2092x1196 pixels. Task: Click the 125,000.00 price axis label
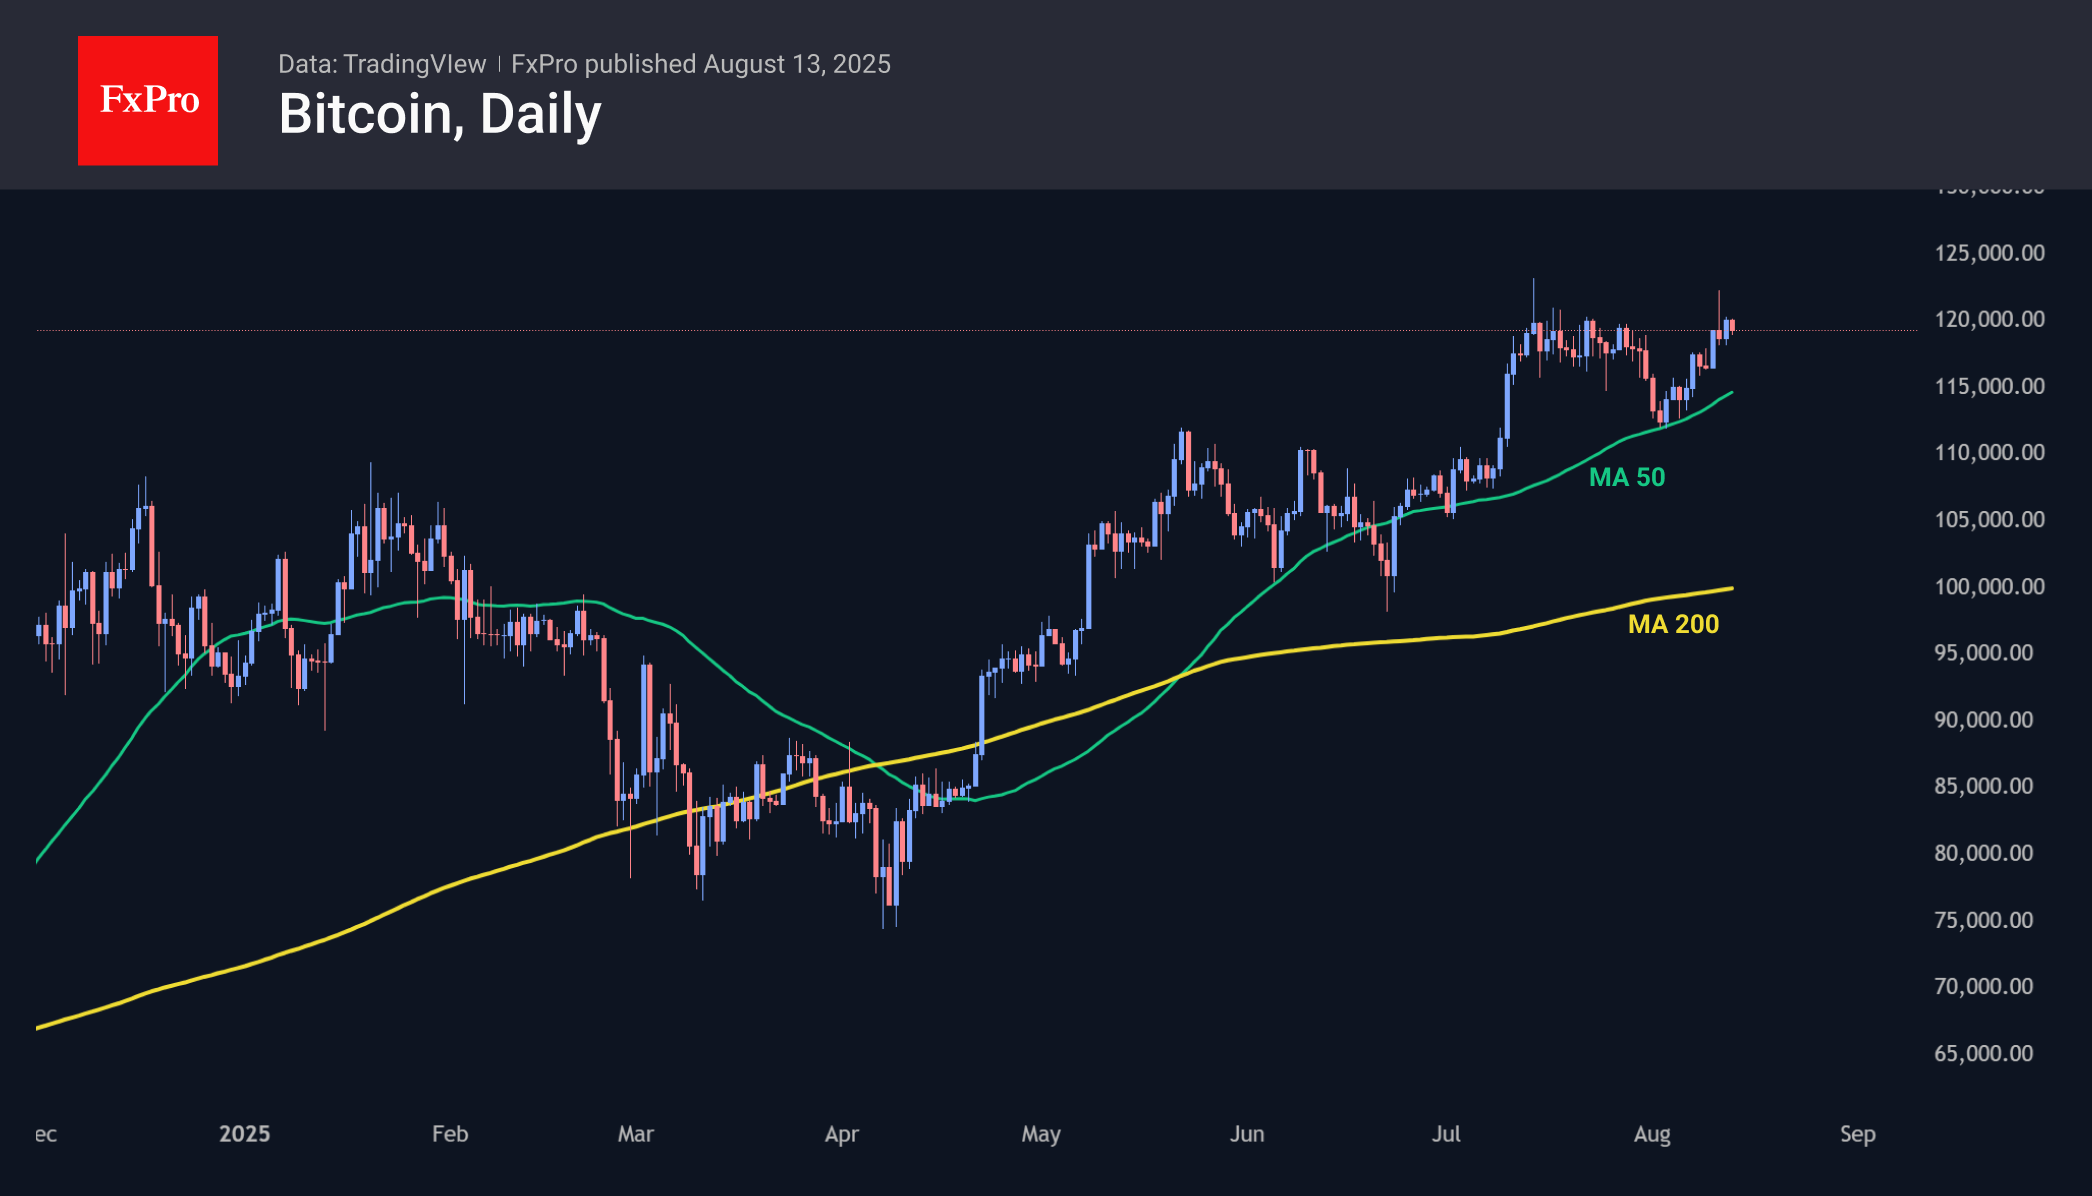[x=1989, y=253]
